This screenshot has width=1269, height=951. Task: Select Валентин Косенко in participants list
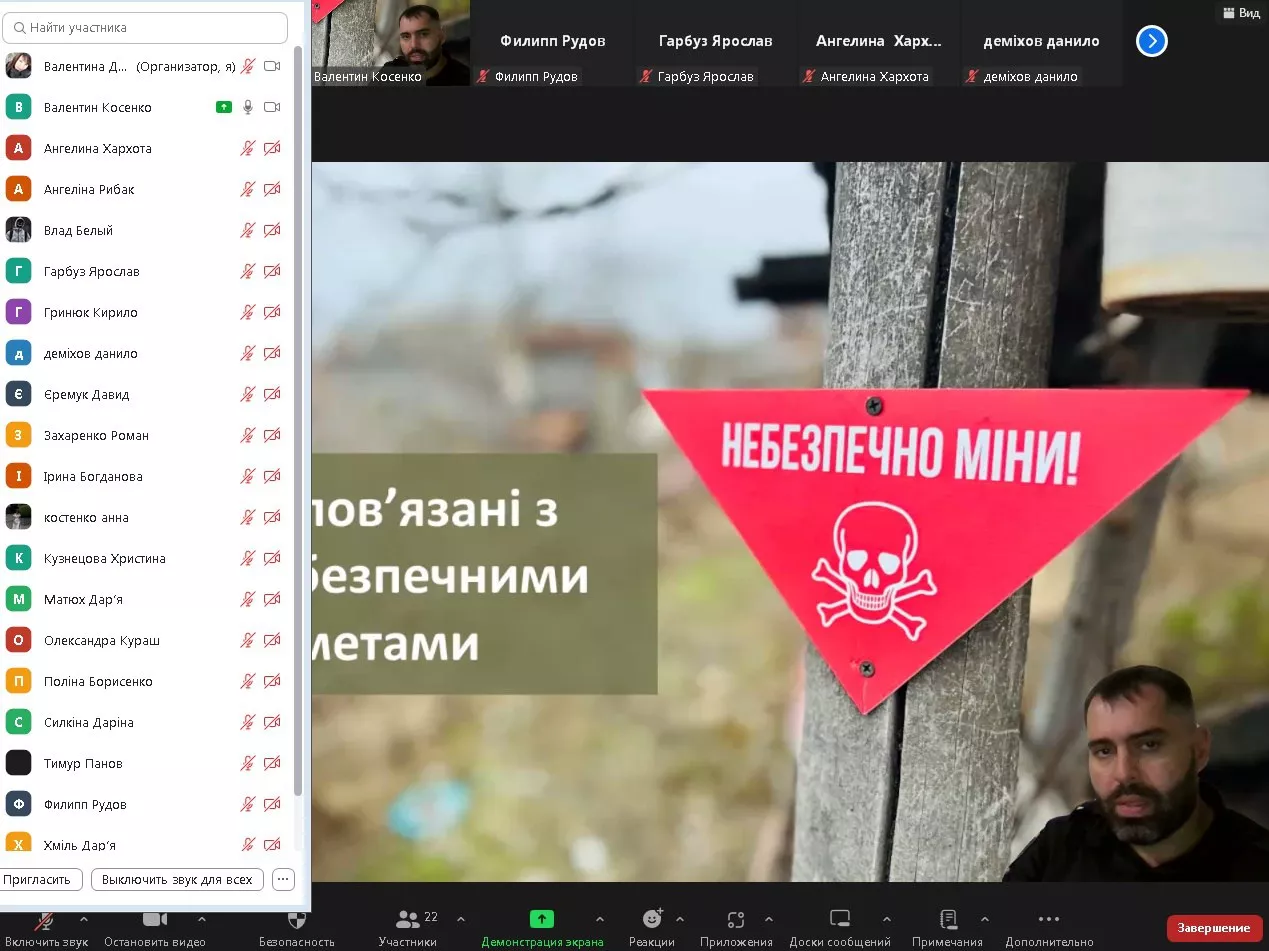click(98, 107)
